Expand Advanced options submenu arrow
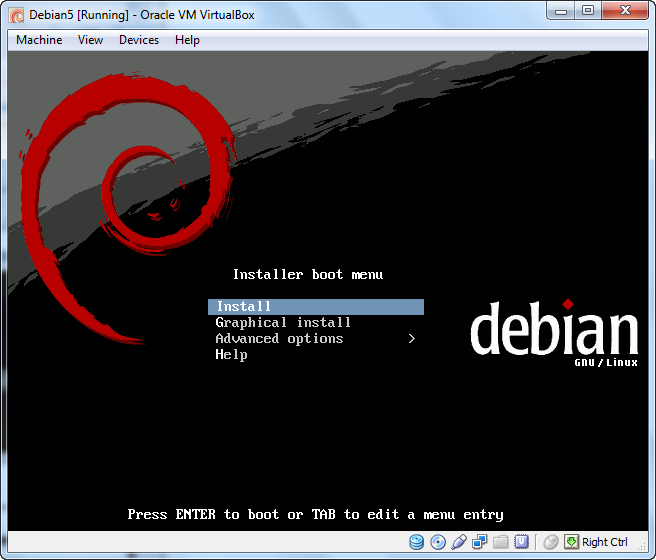This screenshot has width=656, height=560. pos(412,338)
